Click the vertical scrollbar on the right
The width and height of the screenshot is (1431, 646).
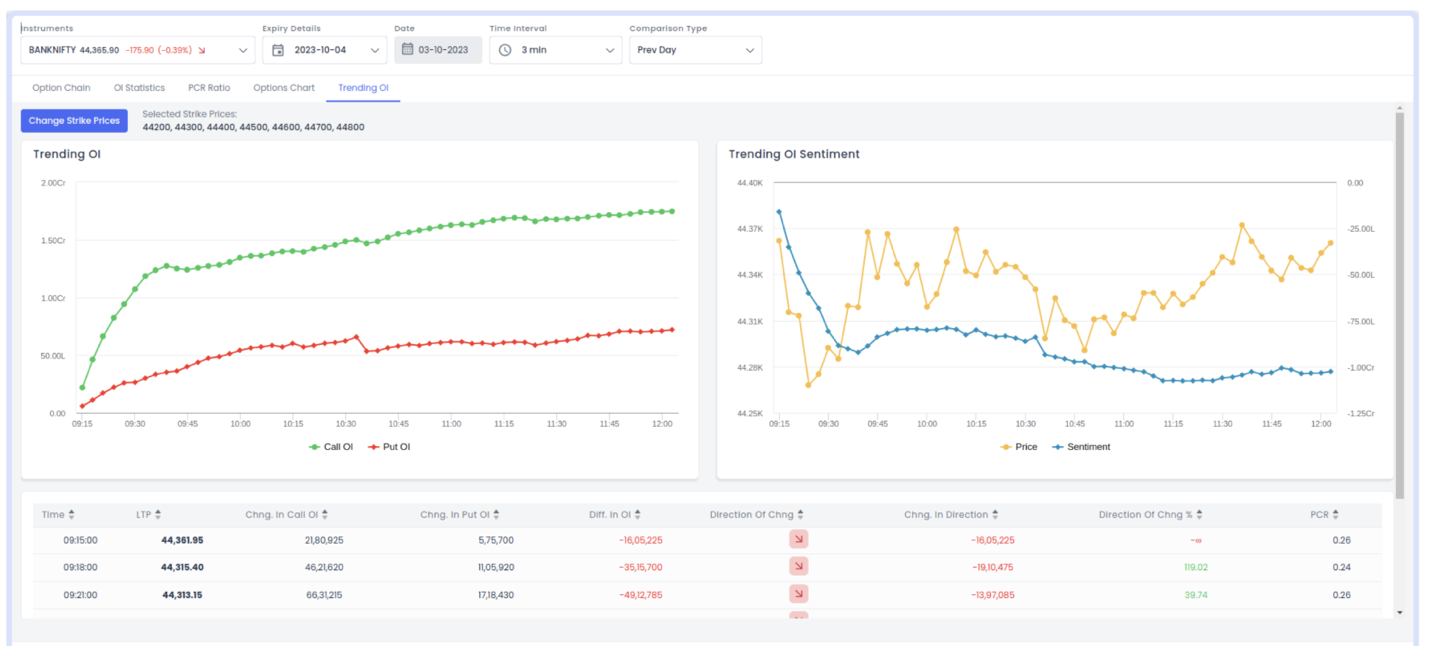[1399, 300]
